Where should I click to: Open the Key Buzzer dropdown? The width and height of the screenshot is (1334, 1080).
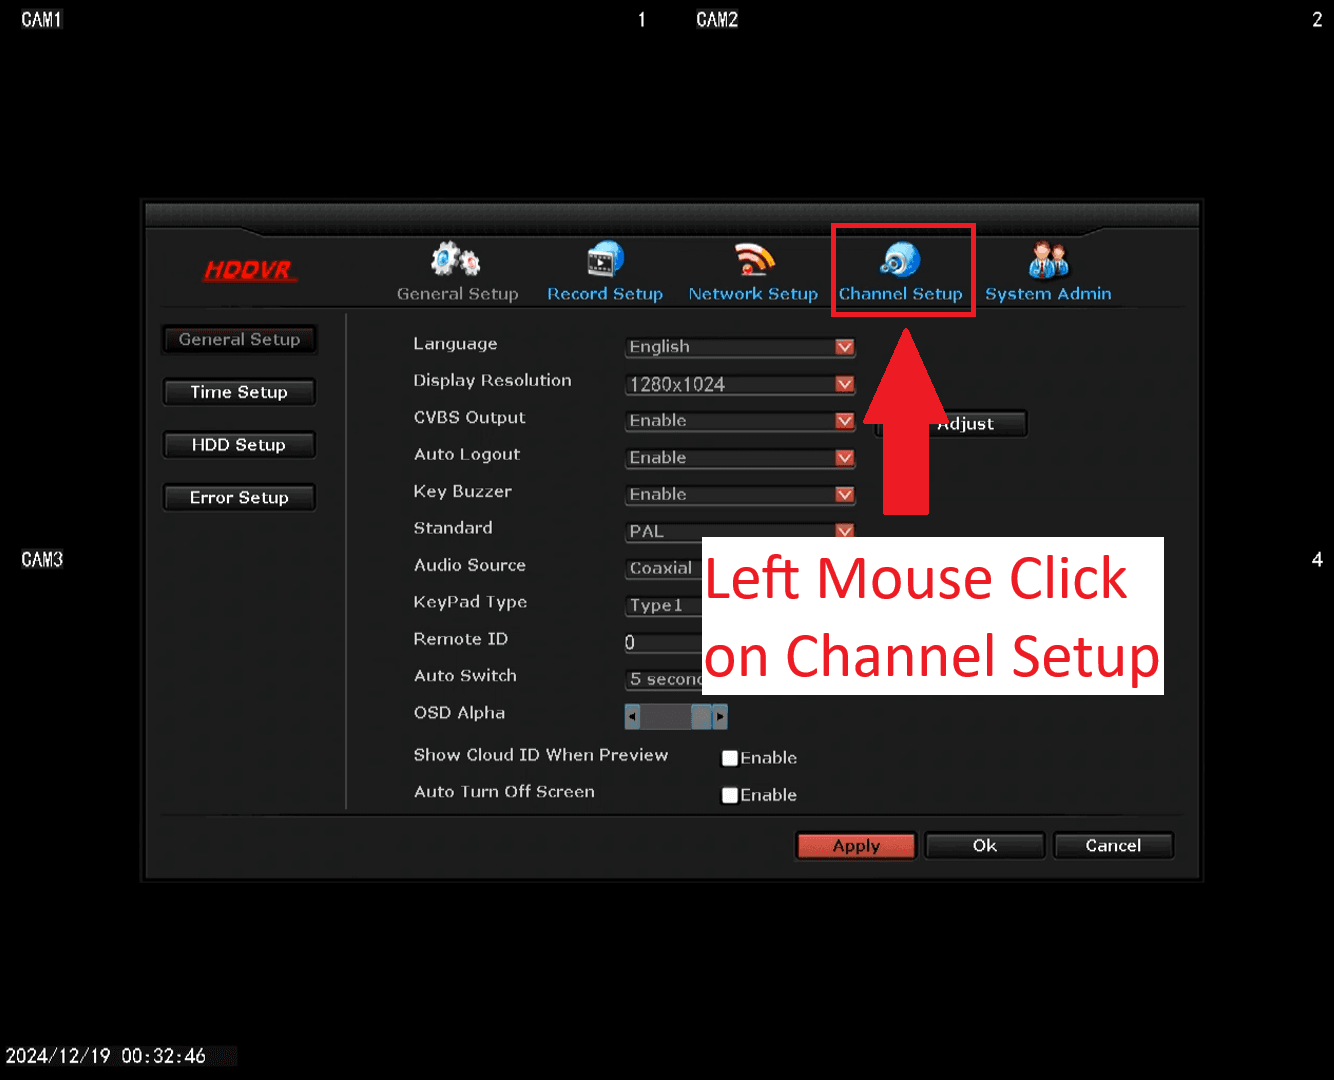[740, 495]
